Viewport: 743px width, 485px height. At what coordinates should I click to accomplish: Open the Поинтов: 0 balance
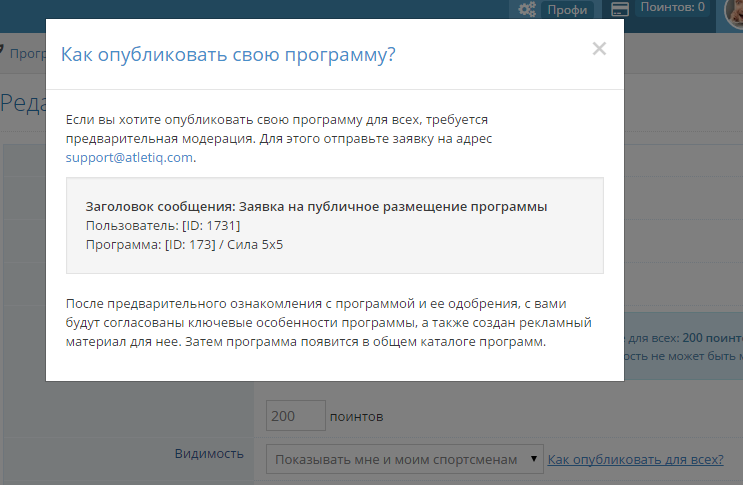click(x=672, y=8)
